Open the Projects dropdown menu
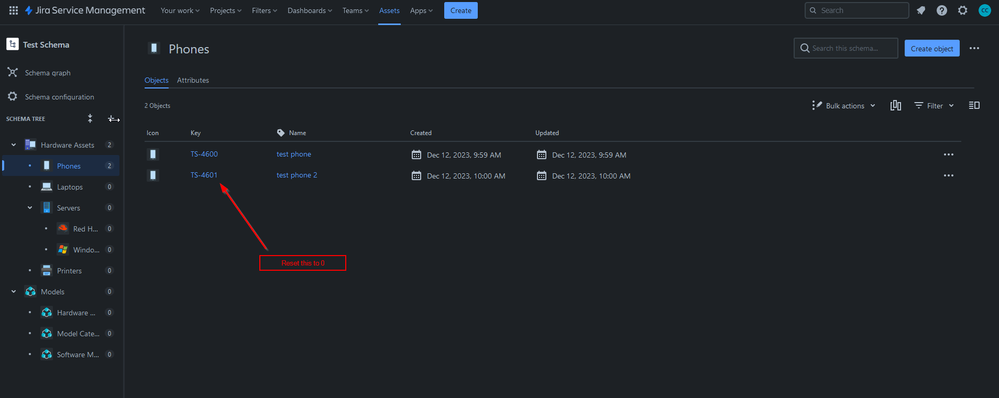The height and width of the screenshot is (398, 999). (226, 10)
